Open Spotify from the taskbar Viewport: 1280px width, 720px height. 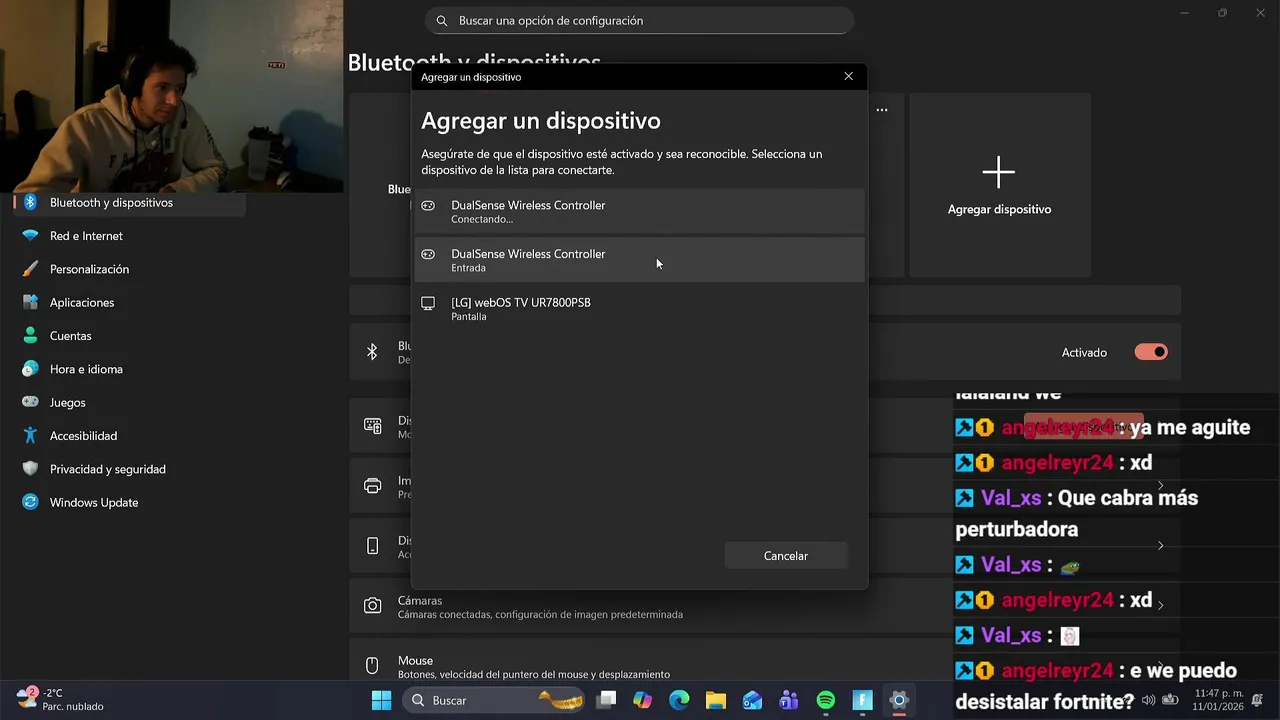[826, 700]
